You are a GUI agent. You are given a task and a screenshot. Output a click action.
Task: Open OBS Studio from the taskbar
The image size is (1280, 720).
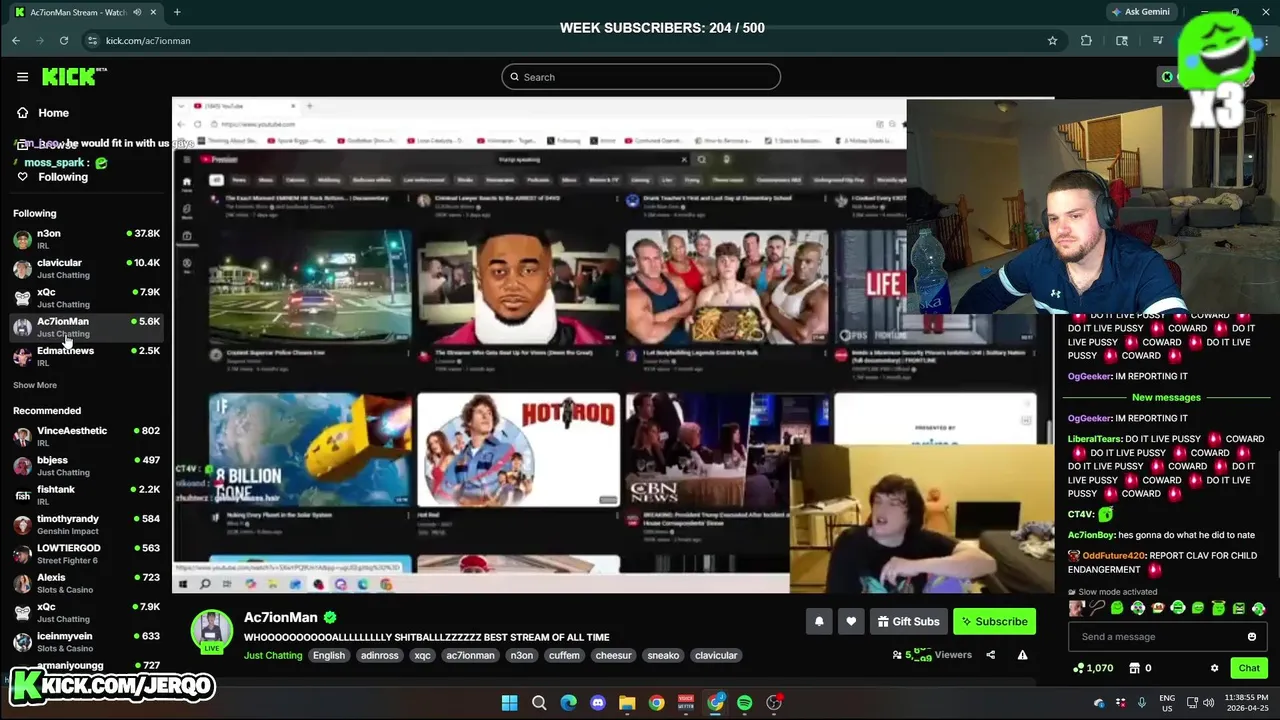(x=774, y=703)
